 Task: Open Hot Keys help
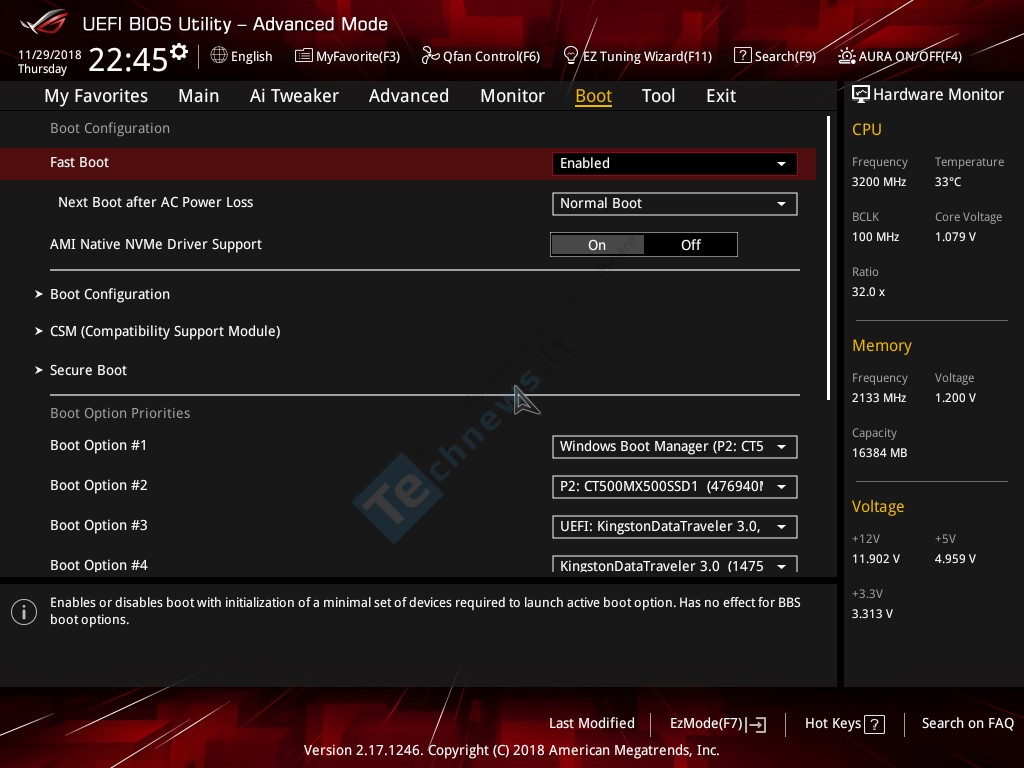(844, 724)
